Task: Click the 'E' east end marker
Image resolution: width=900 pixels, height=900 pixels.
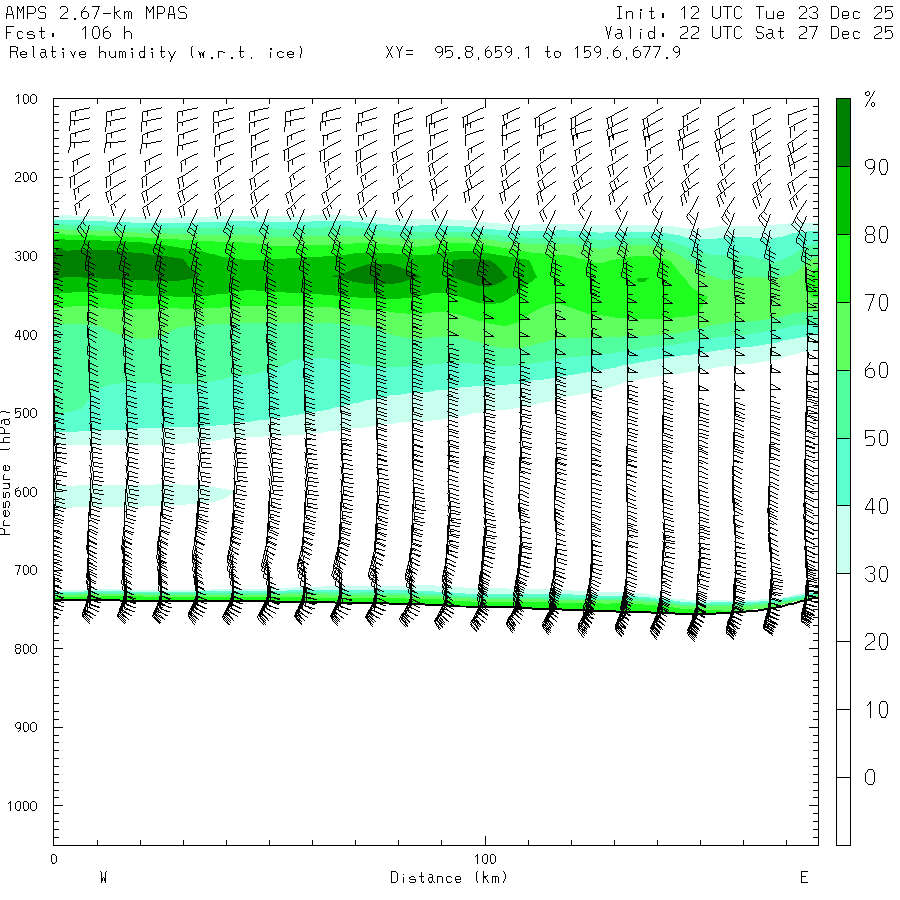Action: (804, 878)
